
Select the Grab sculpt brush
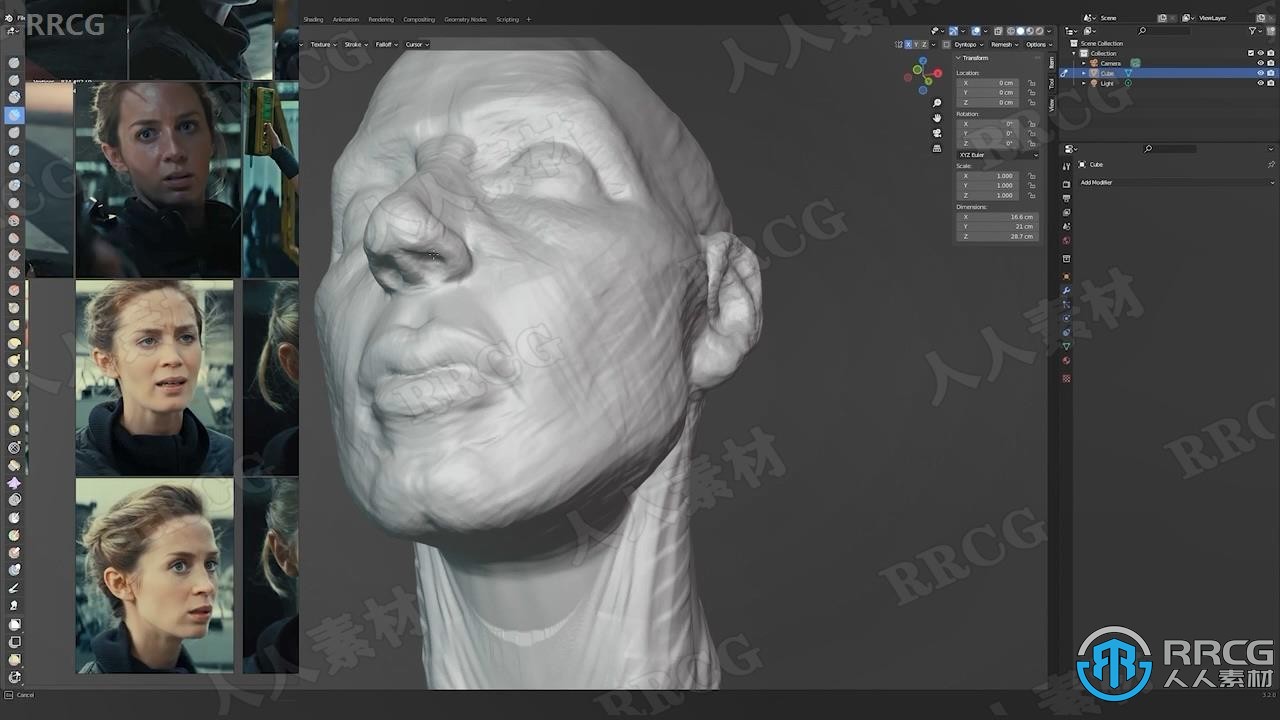pos(14,325)
